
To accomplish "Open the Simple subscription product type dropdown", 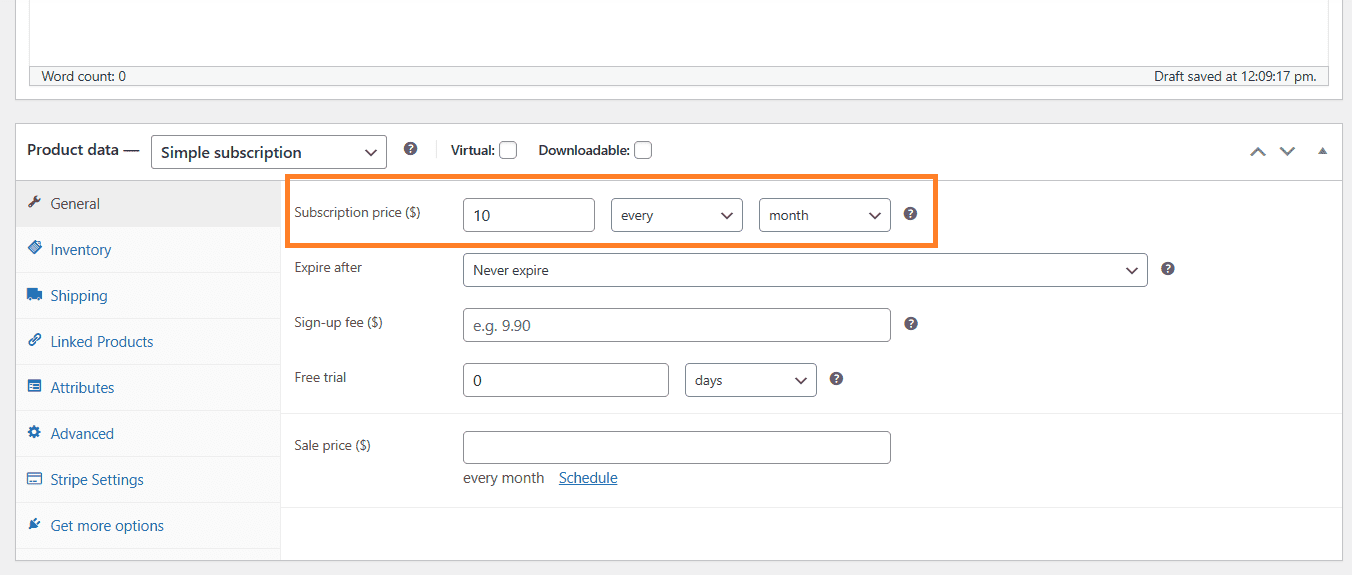I will [269, 152].
